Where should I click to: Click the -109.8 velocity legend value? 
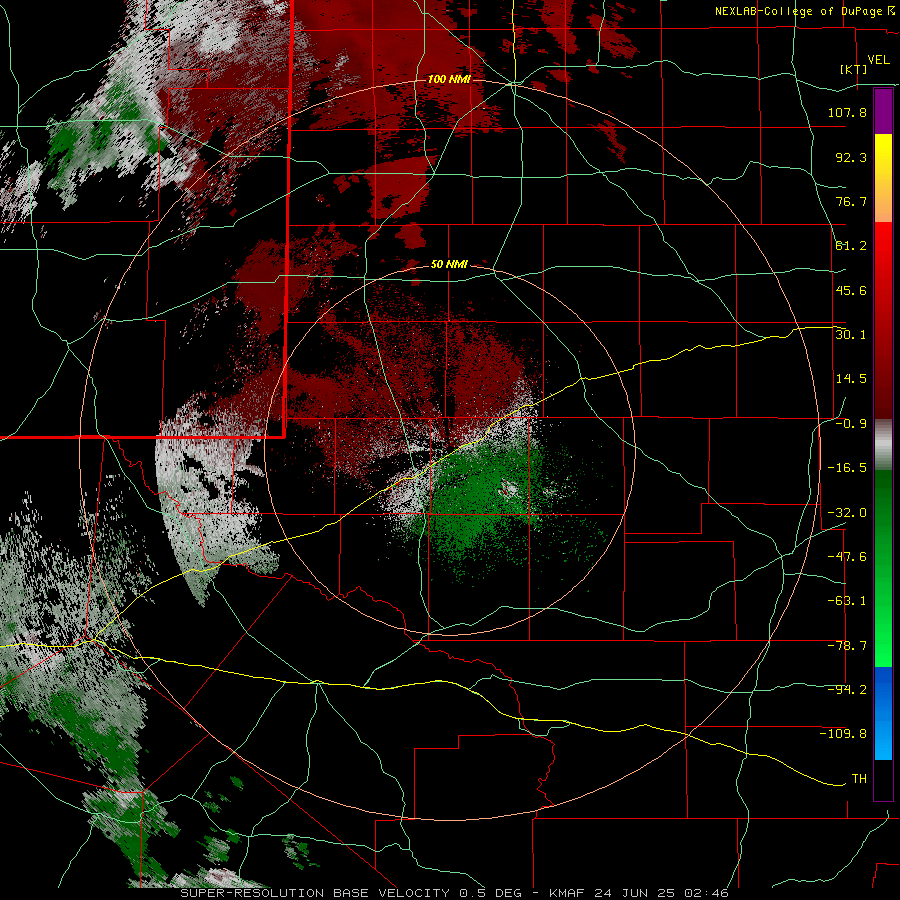coord(843,734)
